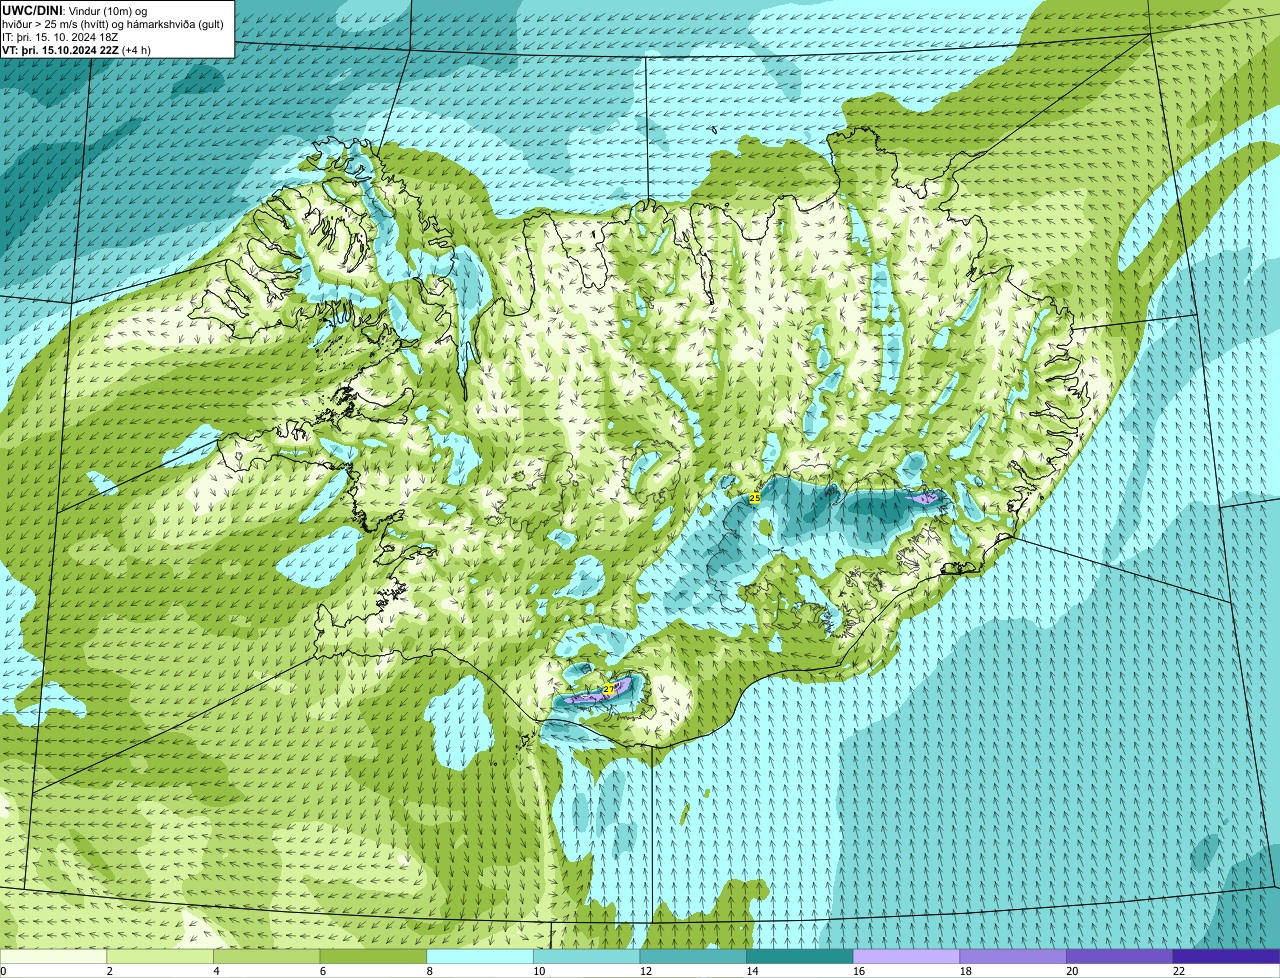Click the legend tick label 14

pos(752,971)
